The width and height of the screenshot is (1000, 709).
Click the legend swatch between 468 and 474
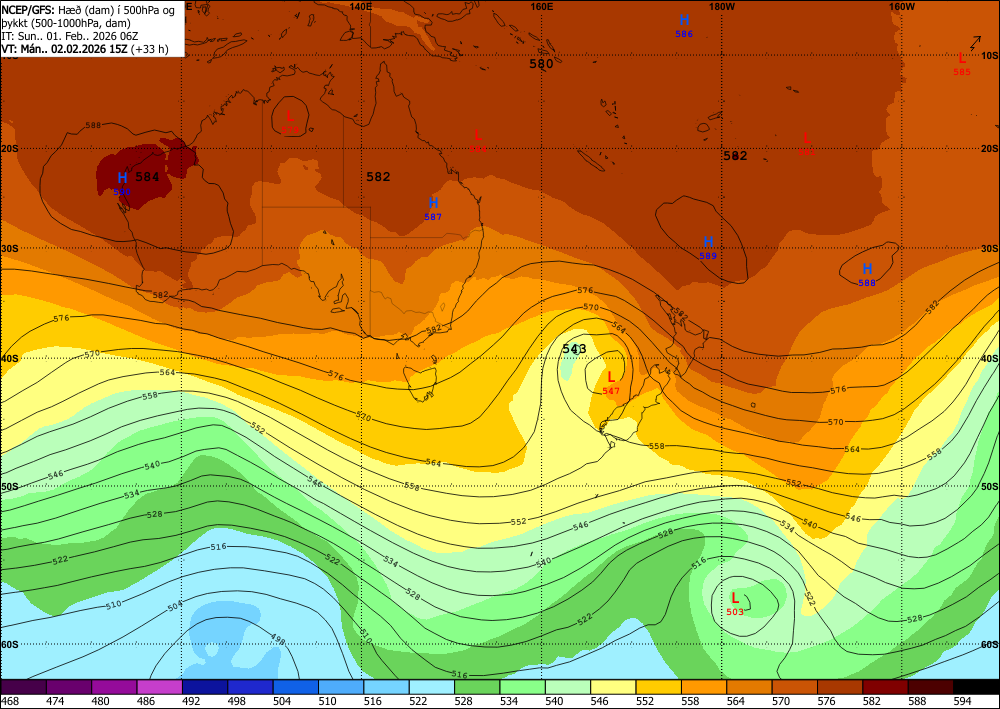pyautogui.click(x=24, y=687)
